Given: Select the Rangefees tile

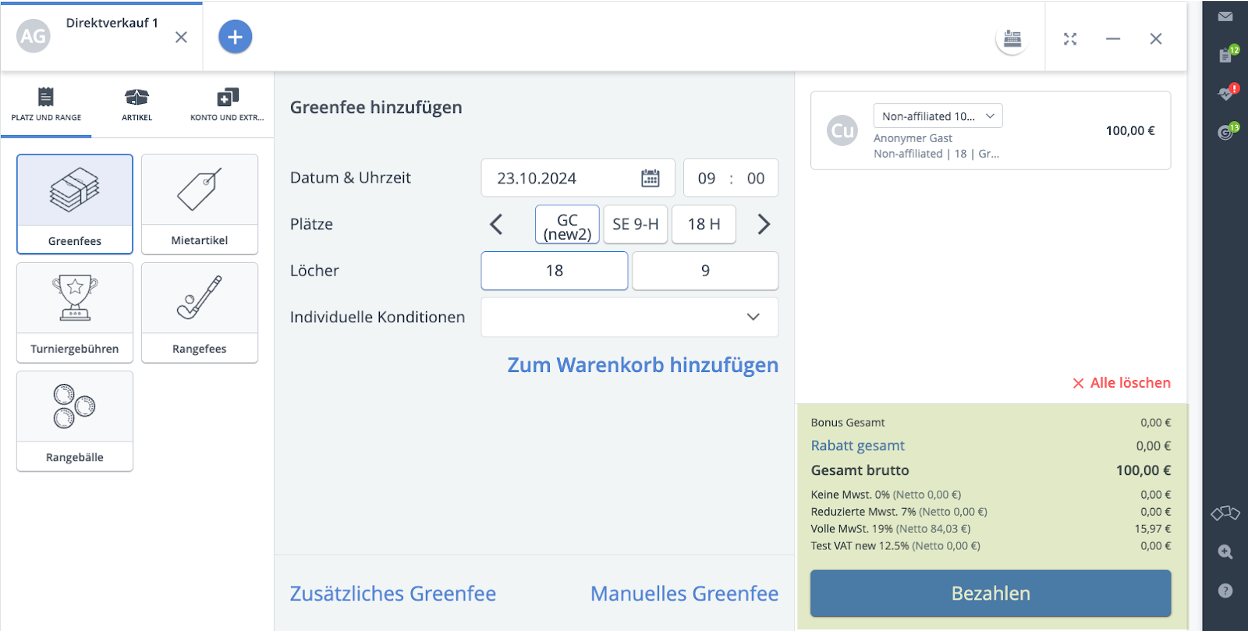Looking at the screenshot, I should click(x=199, y=312).
